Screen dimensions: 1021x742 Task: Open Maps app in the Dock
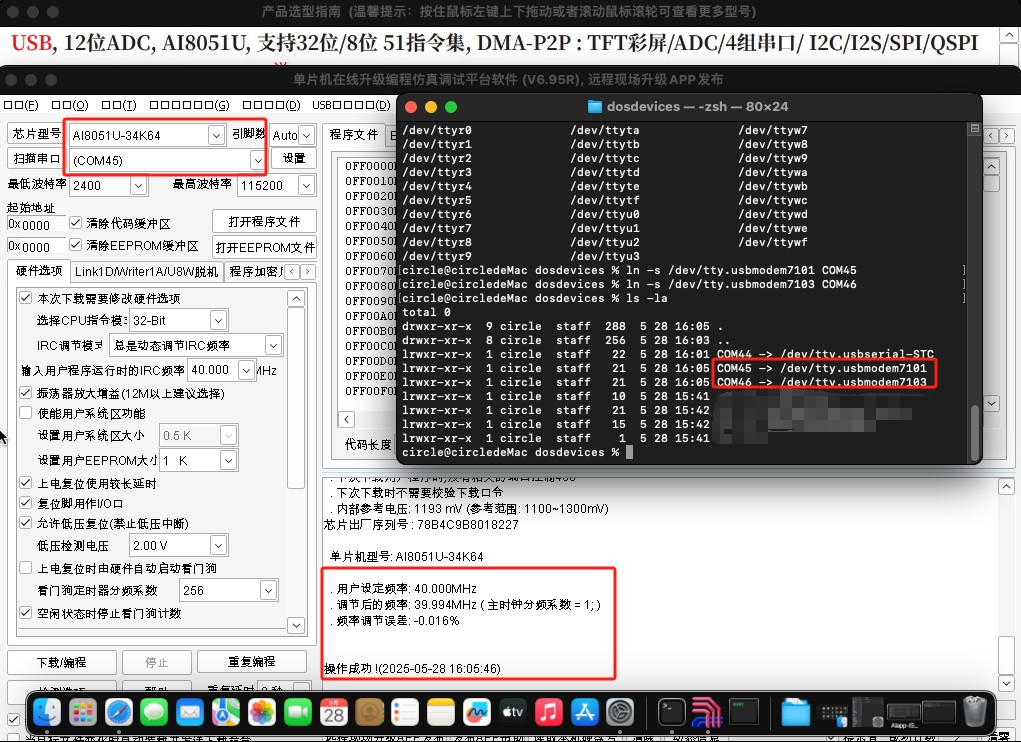tap(226, 712)
